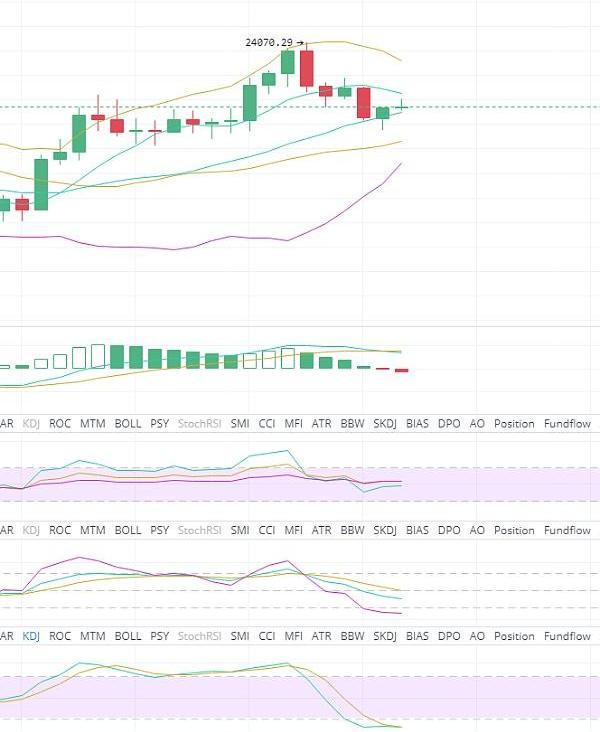Switch to AO in bottom indicator row

pyautogui.click(x=477, y=636)
